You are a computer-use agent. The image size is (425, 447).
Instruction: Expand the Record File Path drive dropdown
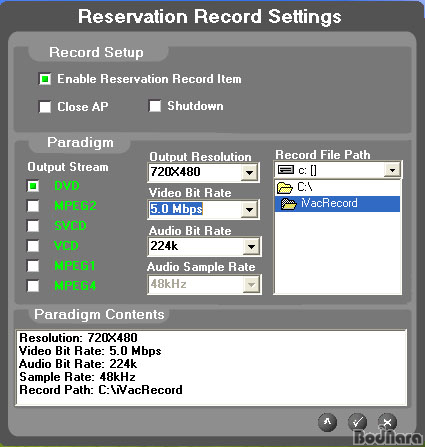pos(392,170)
